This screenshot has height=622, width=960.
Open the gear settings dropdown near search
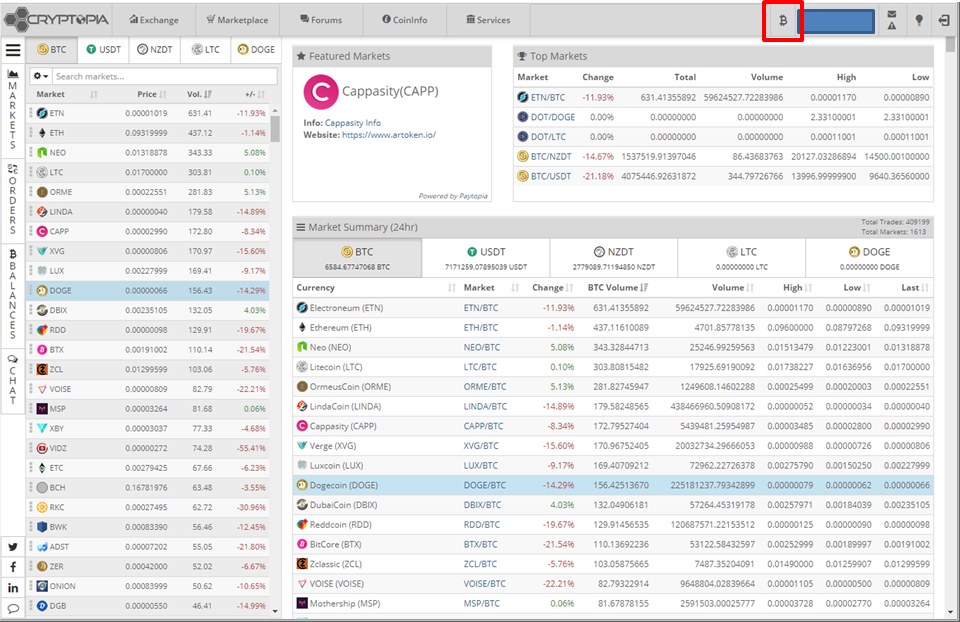(40, 77)
